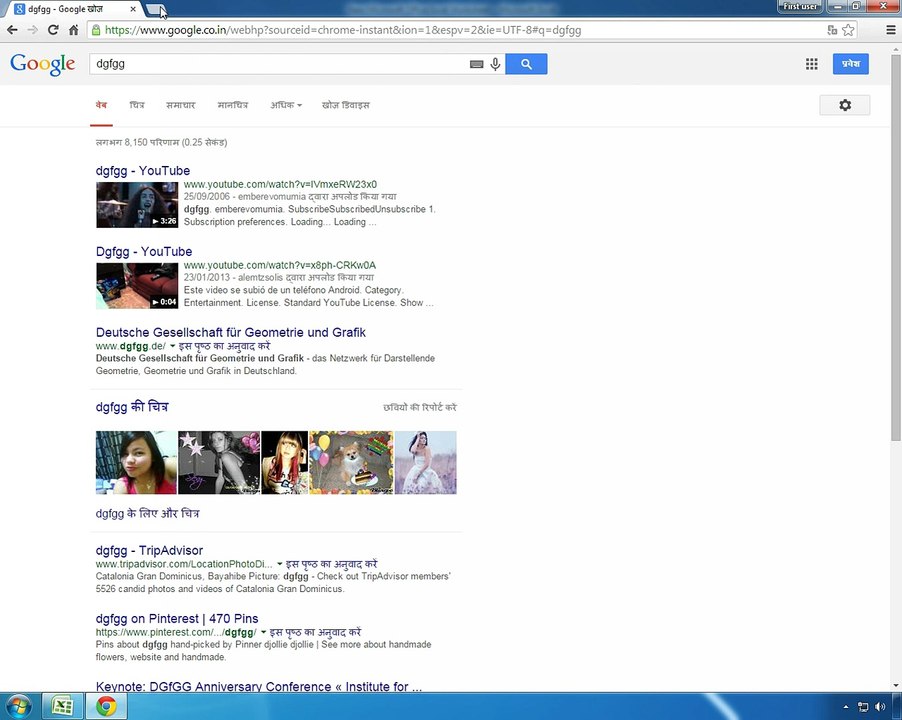Click the scrollbar down arrow

pos(896,685)
